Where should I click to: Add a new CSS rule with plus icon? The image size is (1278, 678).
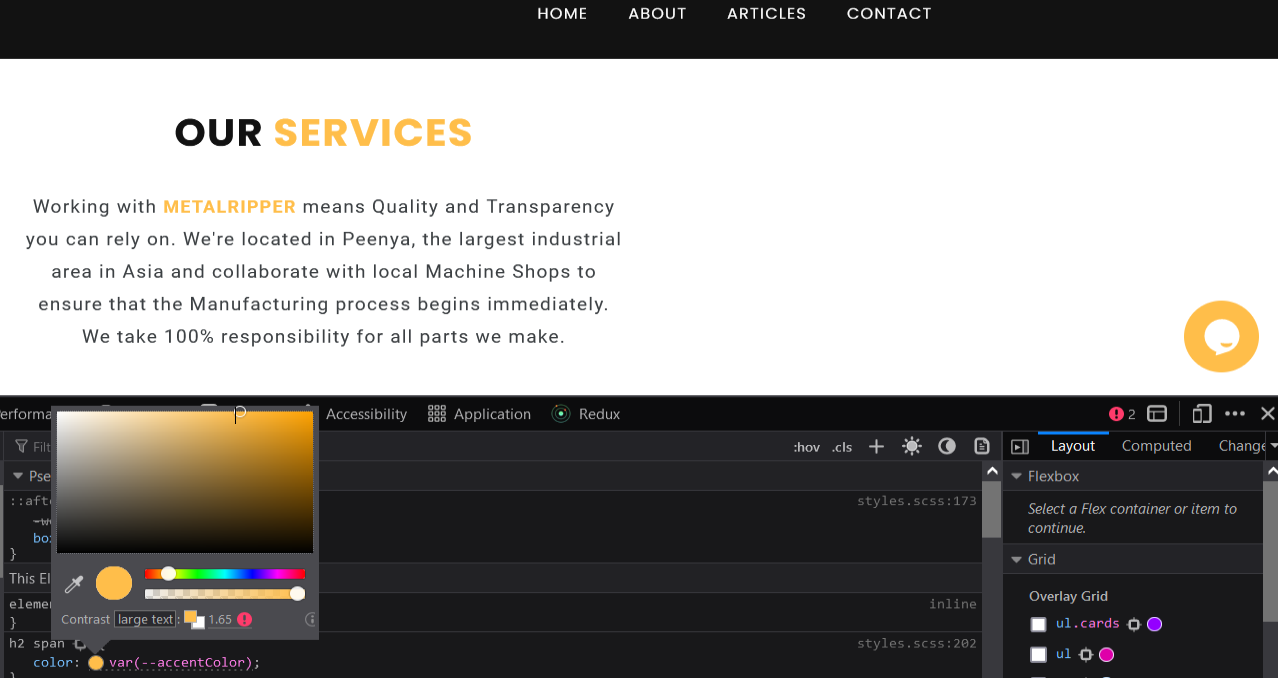tap(876, 446)
